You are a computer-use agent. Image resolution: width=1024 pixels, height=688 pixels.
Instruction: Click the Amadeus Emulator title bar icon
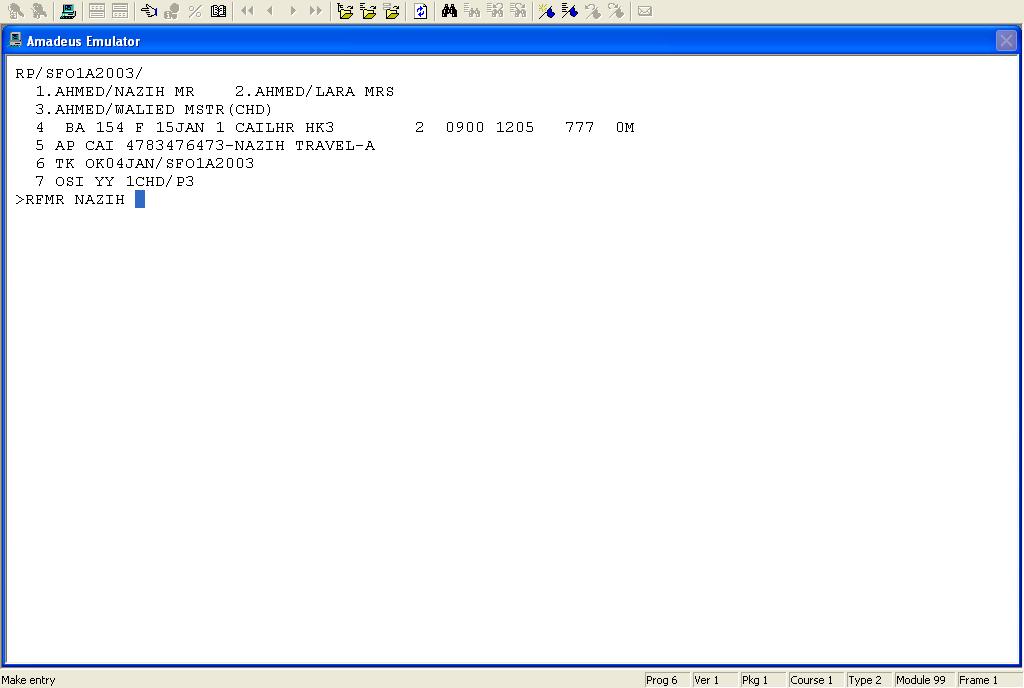pos(16,40)
